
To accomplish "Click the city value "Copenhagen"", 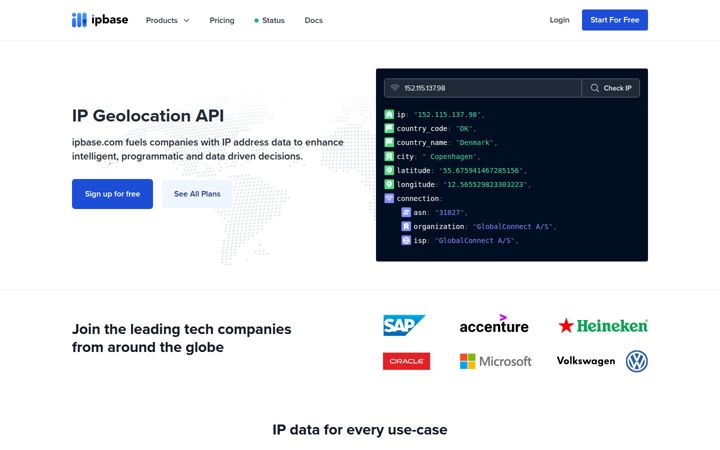I will [449, 157].
